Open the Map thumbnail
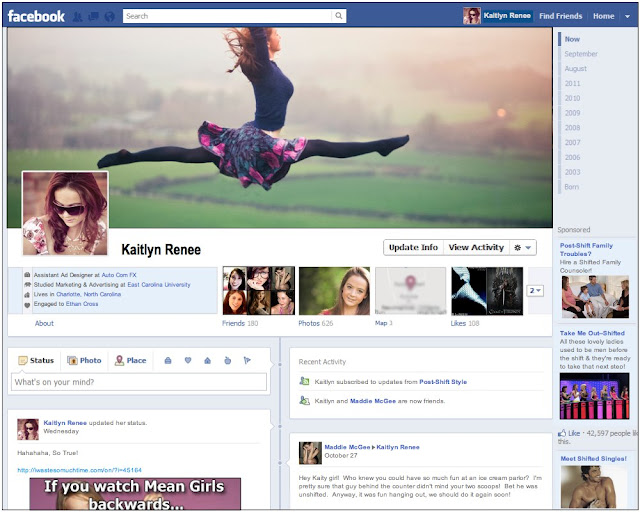 pos(410,291)
